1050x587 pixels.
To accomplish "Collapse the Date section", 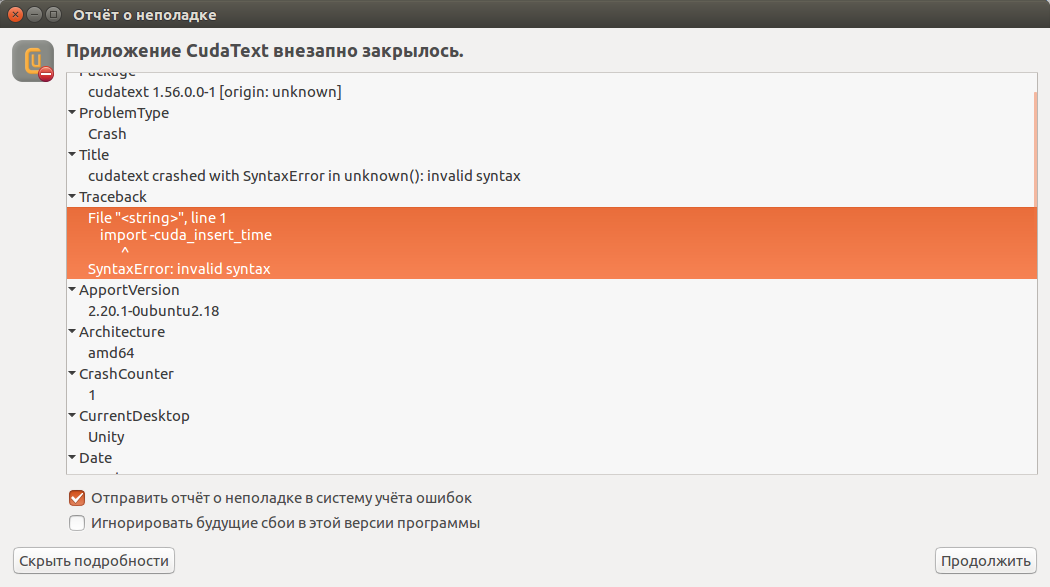I will tap(72, 458).
